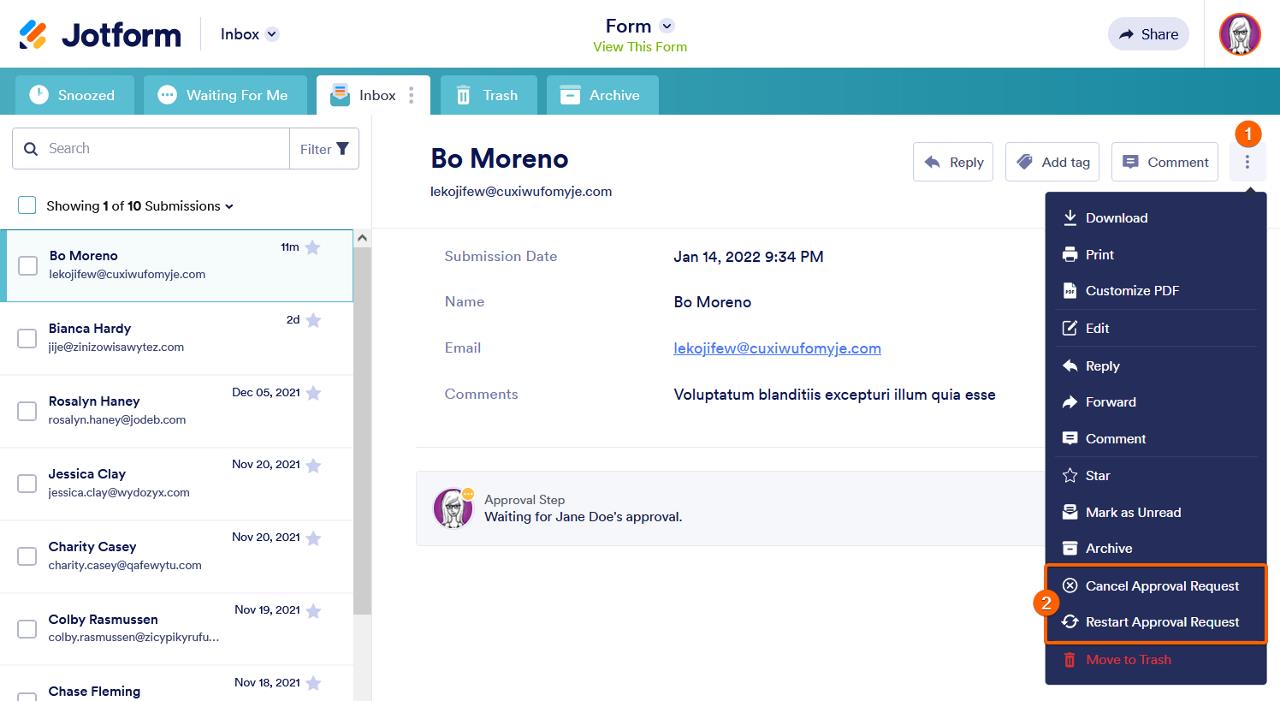The width and height of the screenshot is (1280, 701).
Task: Click the Archive tab box icon
Action: tap(570, 95)
